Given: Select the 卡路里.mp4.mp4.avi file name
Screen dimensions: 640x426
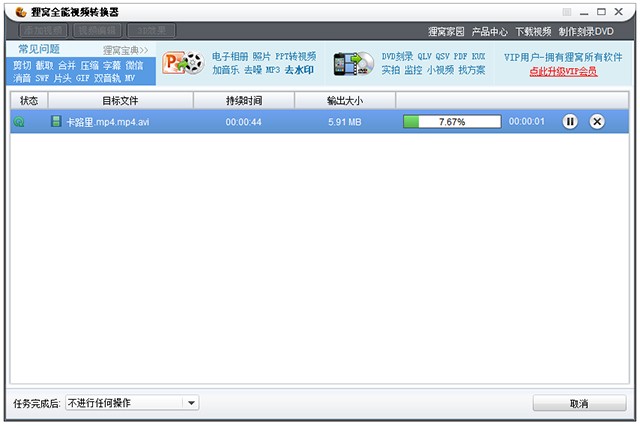Looking at the screenshot, I should coord(108,122).
